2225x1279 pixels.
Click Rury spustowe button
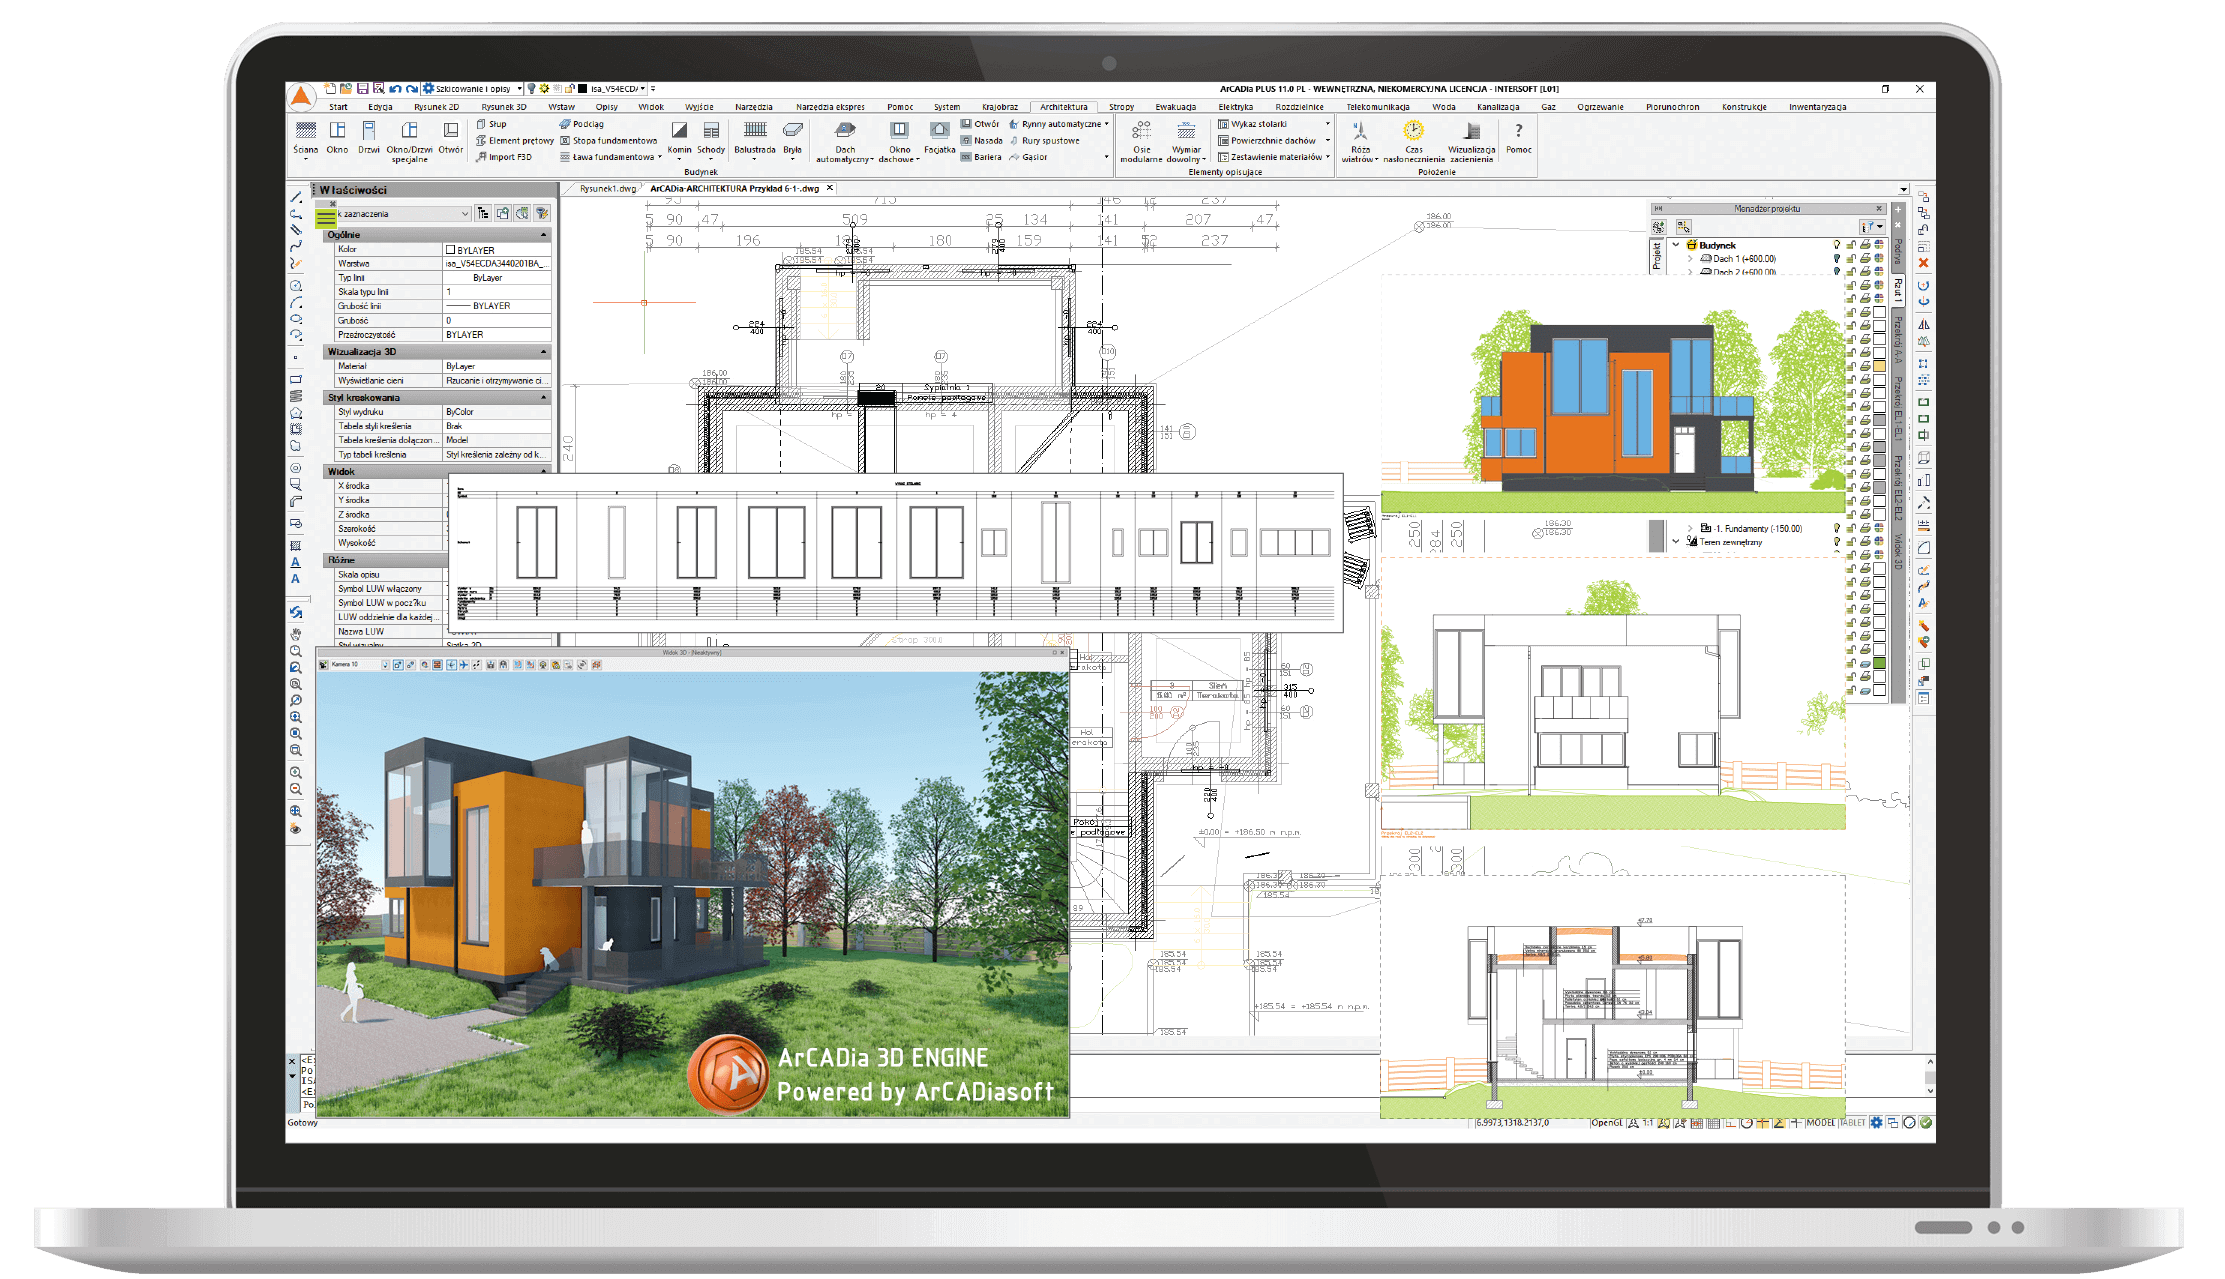click(x=1044, y=141)
